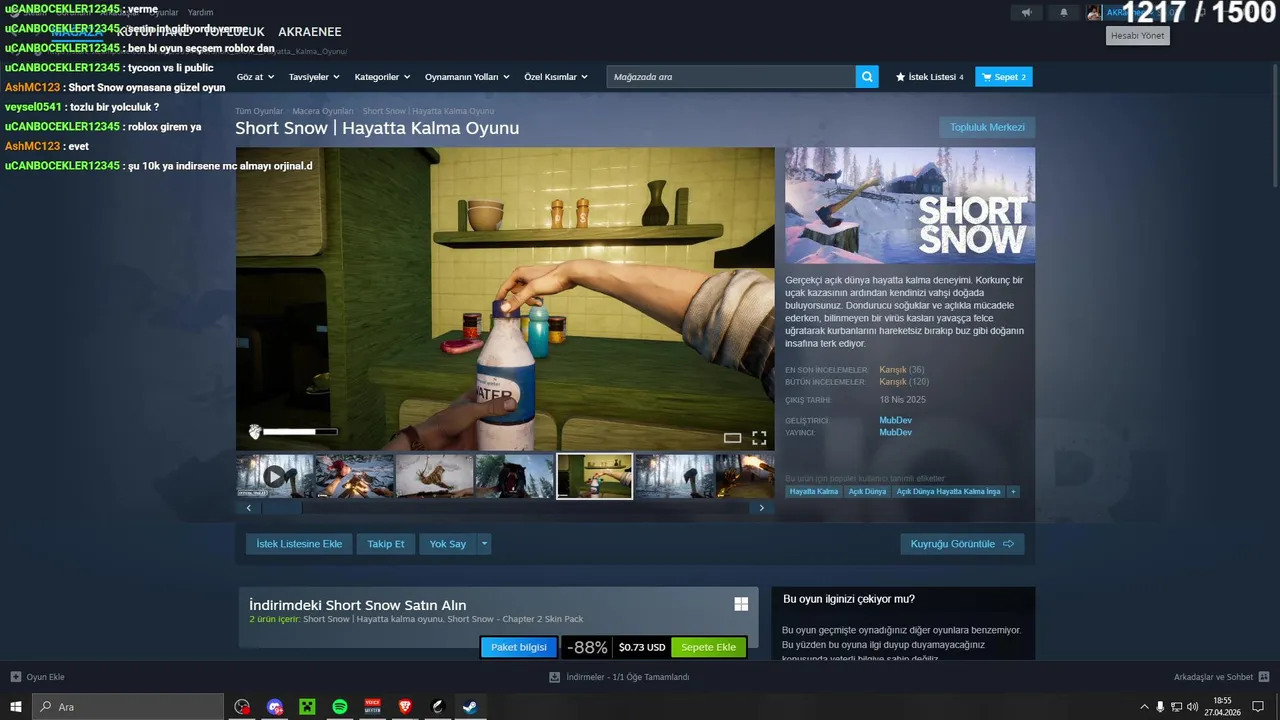Play the official trailer video thumbnail

point(275,476)
